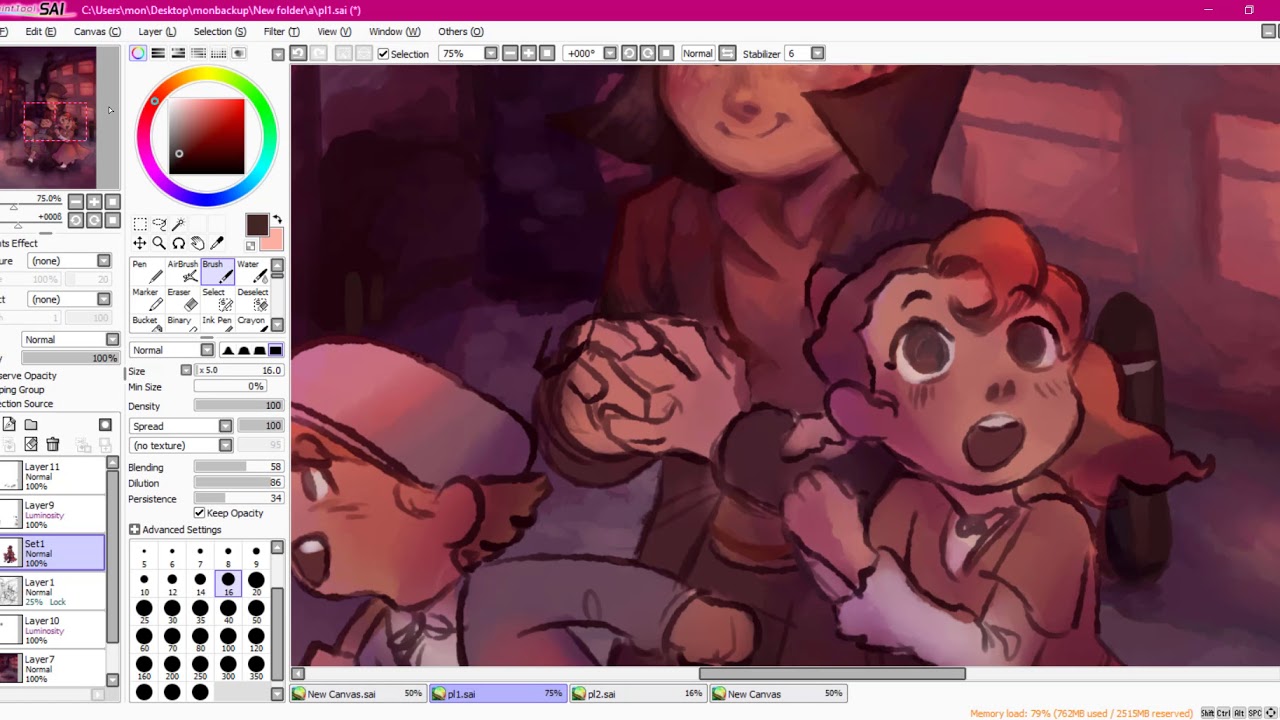Activate the Move layer tool
Screen dimensions: 1280x720
tap(140, 243)
